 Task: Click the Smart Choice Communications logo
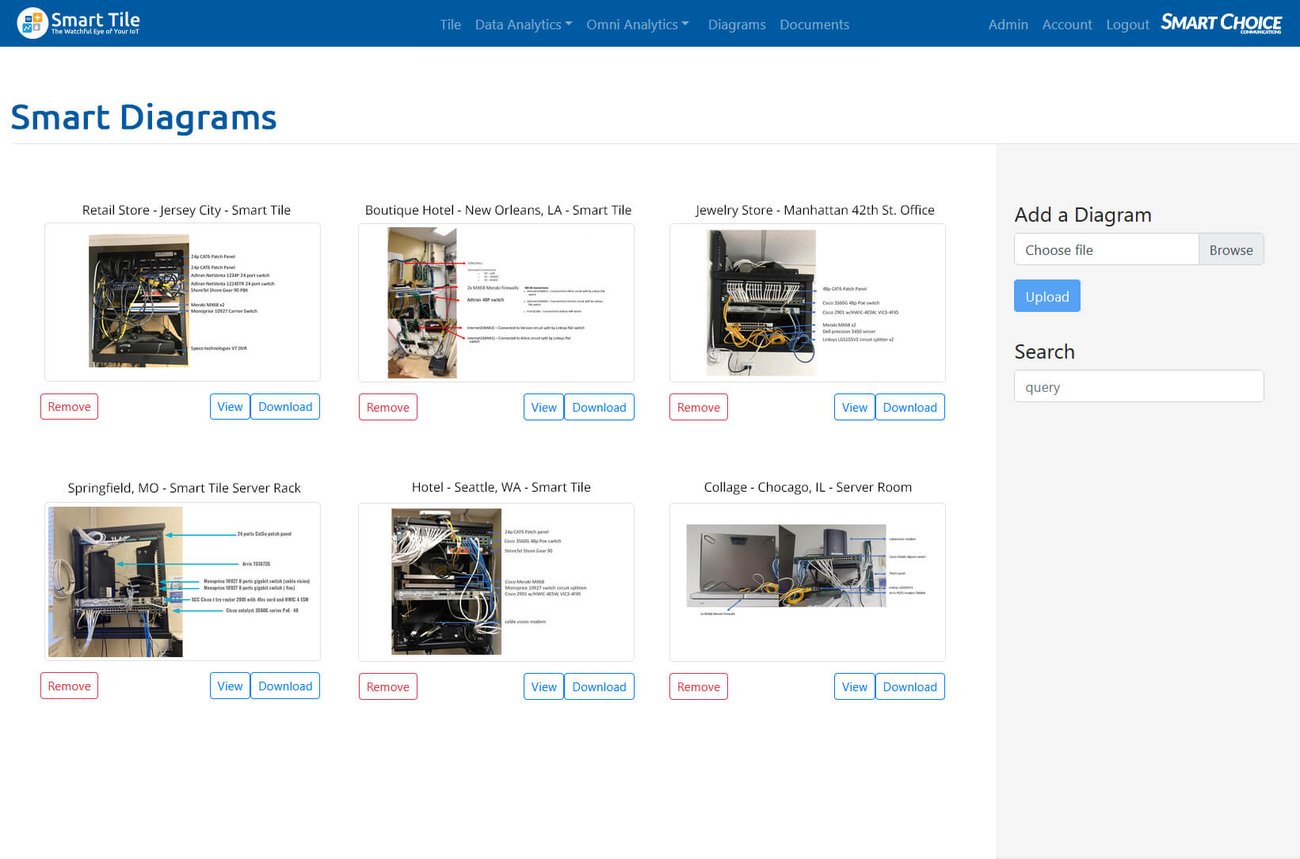pyautogui.click(x=1221, y=23)
